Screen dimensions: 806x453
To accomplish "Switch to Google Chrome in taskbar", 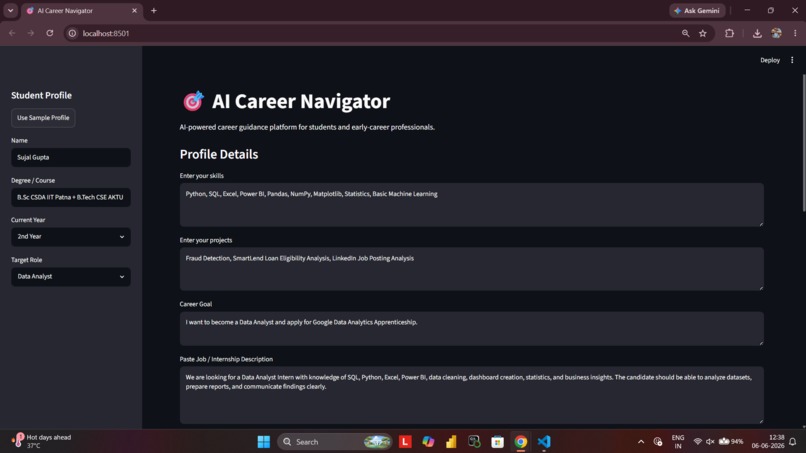I will click(x=521, y=442).
